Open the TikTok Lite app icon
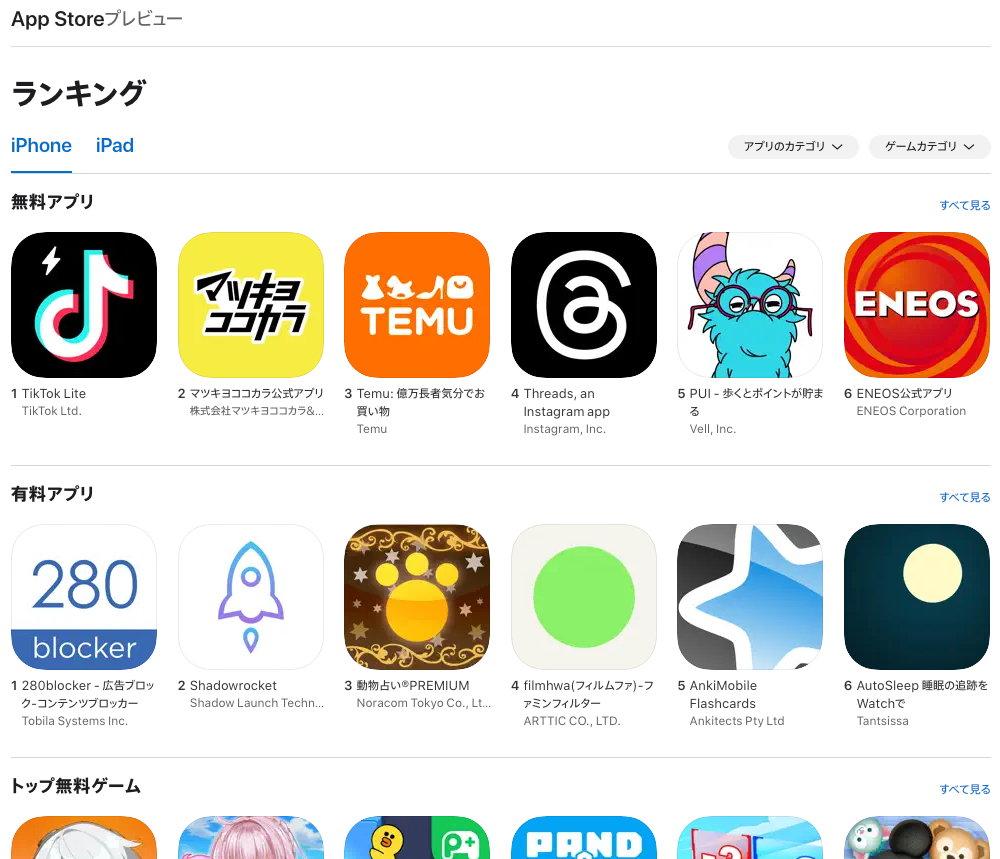Viewport: 1000px width, 859px height. [x=84, y=305]
